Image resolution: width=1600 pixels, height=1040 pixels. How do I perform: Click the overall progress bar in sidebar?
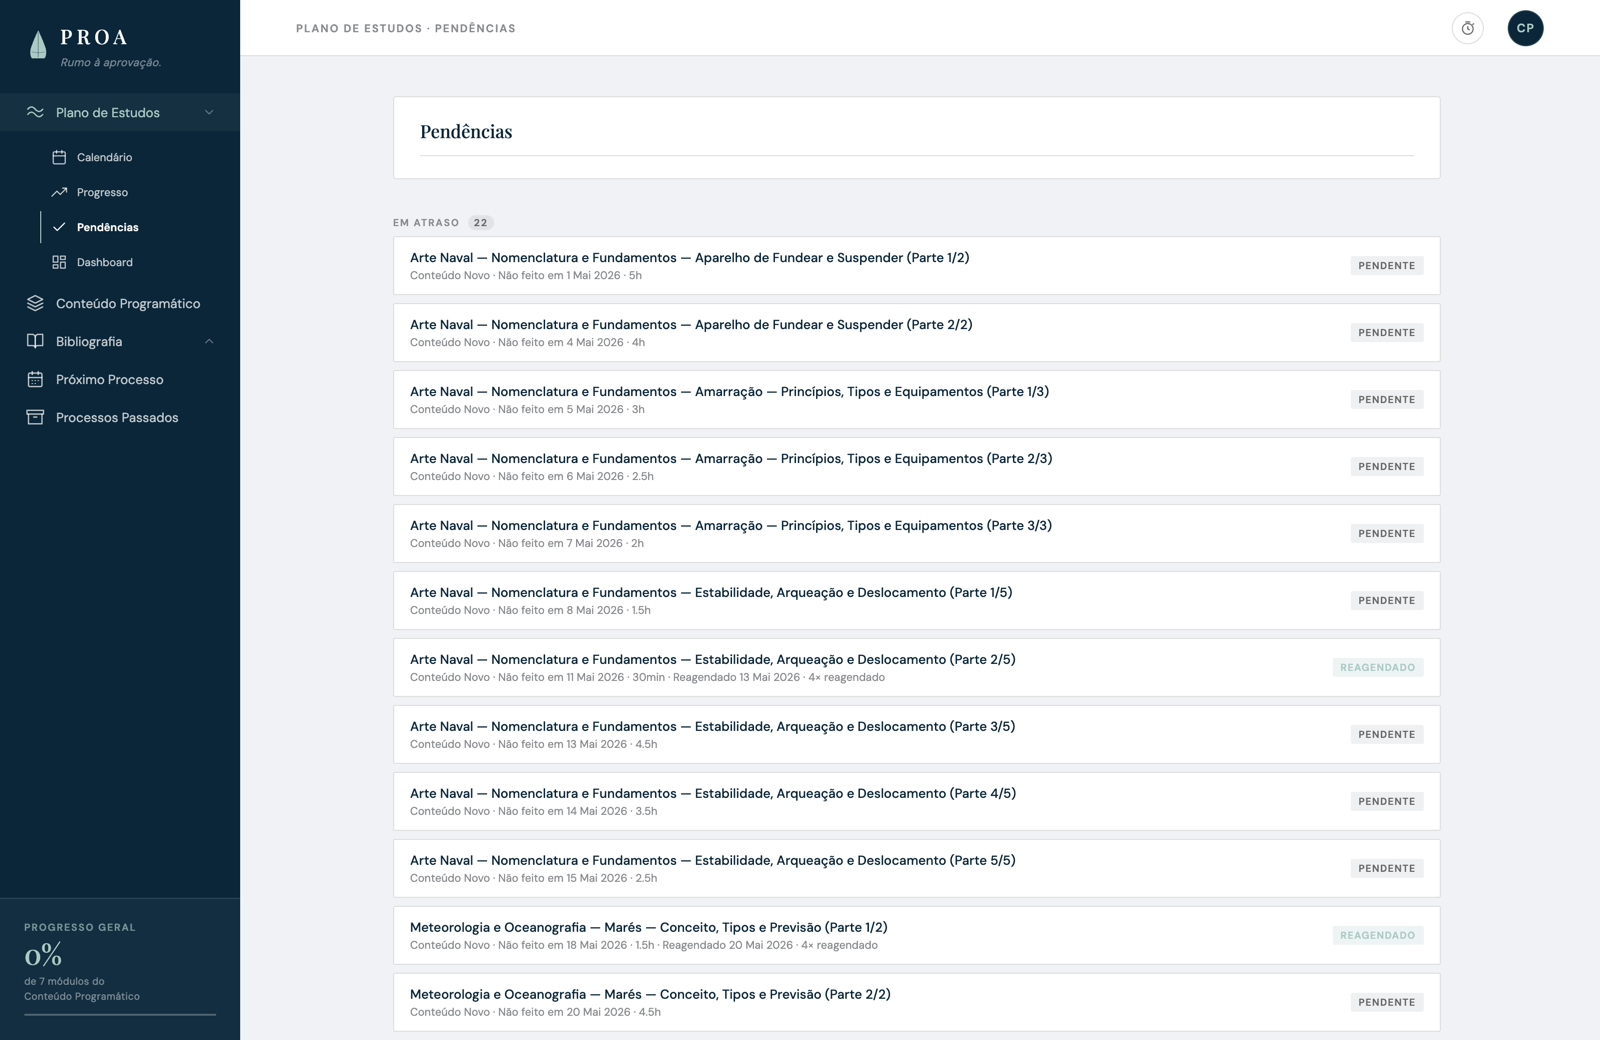120,1014
